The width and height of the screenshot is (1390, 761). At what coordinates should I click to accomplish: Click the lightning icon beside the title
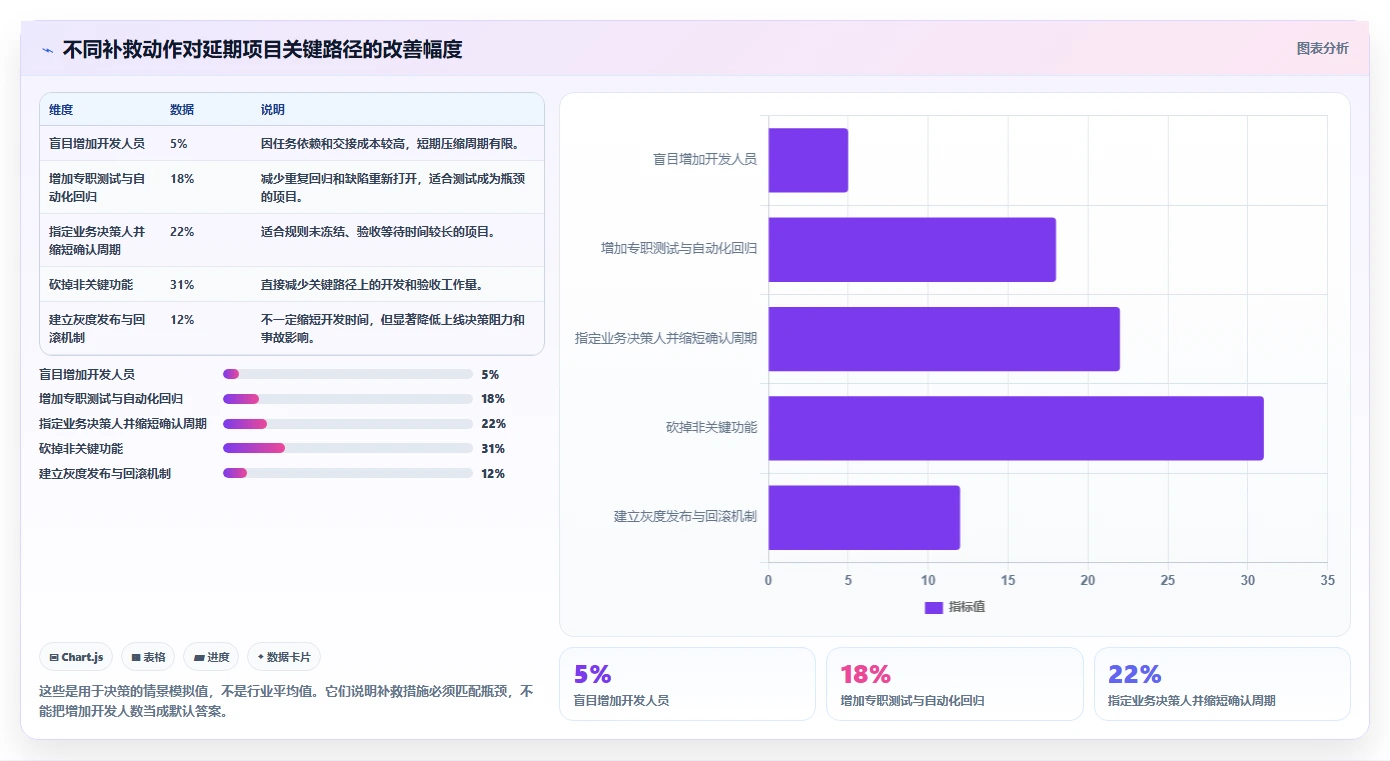(48, 50)
